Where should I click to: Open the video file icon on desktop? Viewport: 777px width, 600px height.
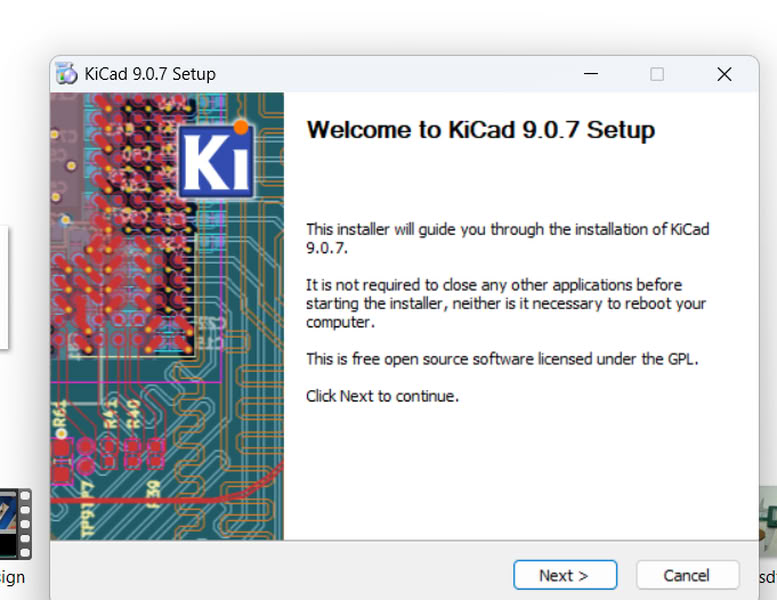[14, 523]
